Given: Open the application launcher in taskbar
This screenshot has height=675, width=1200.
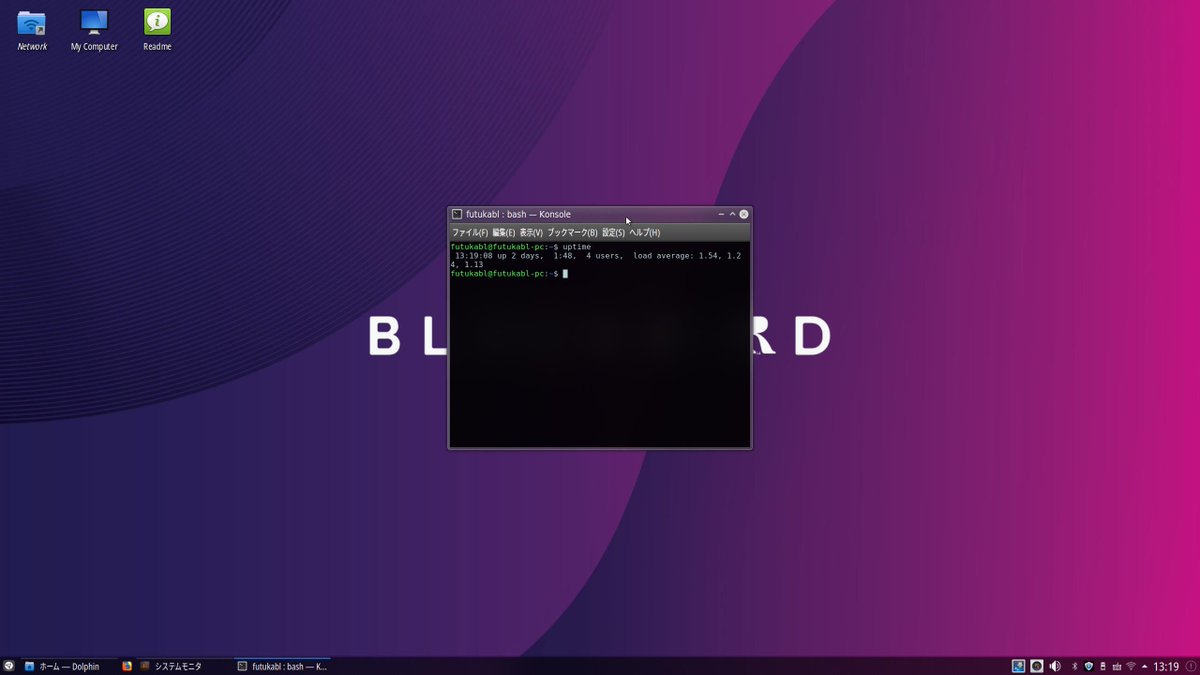Looking at the screenshot, I should click(x=9, y=665).
